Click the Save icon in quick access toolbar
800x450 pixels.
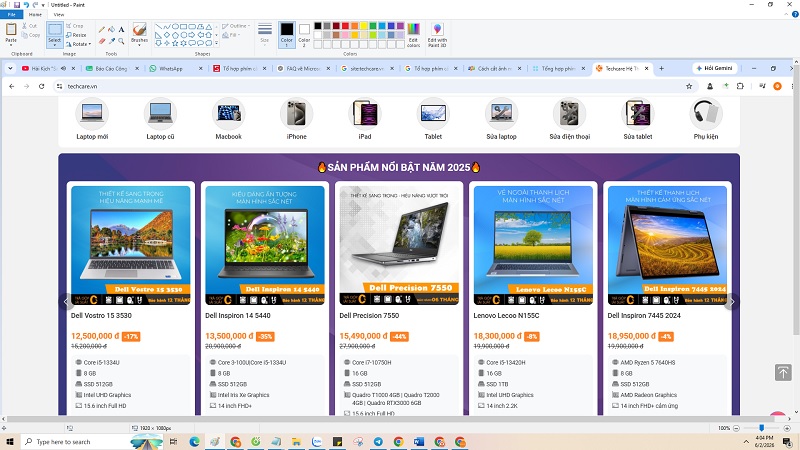coord(17,5)
